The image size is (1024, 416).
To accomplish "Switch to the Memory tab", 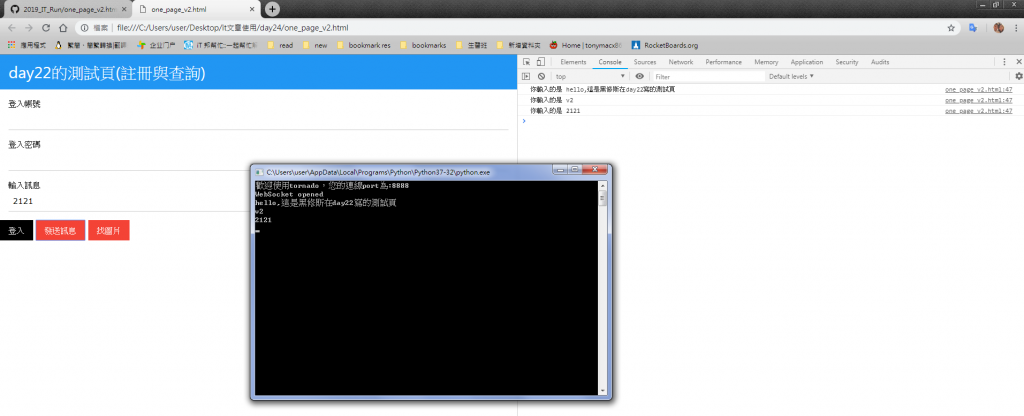I will point(766,62).
